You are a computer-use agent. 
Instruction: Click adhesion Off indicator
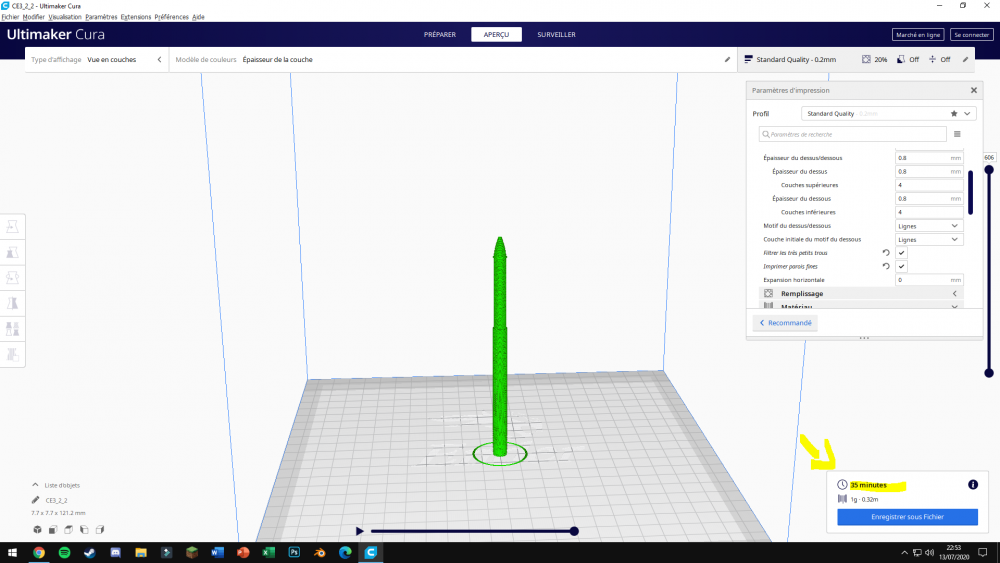[939, 59]
